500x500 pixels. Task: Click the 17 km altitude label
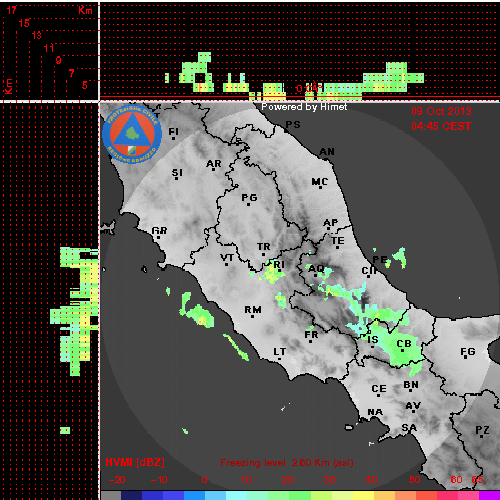12,10
